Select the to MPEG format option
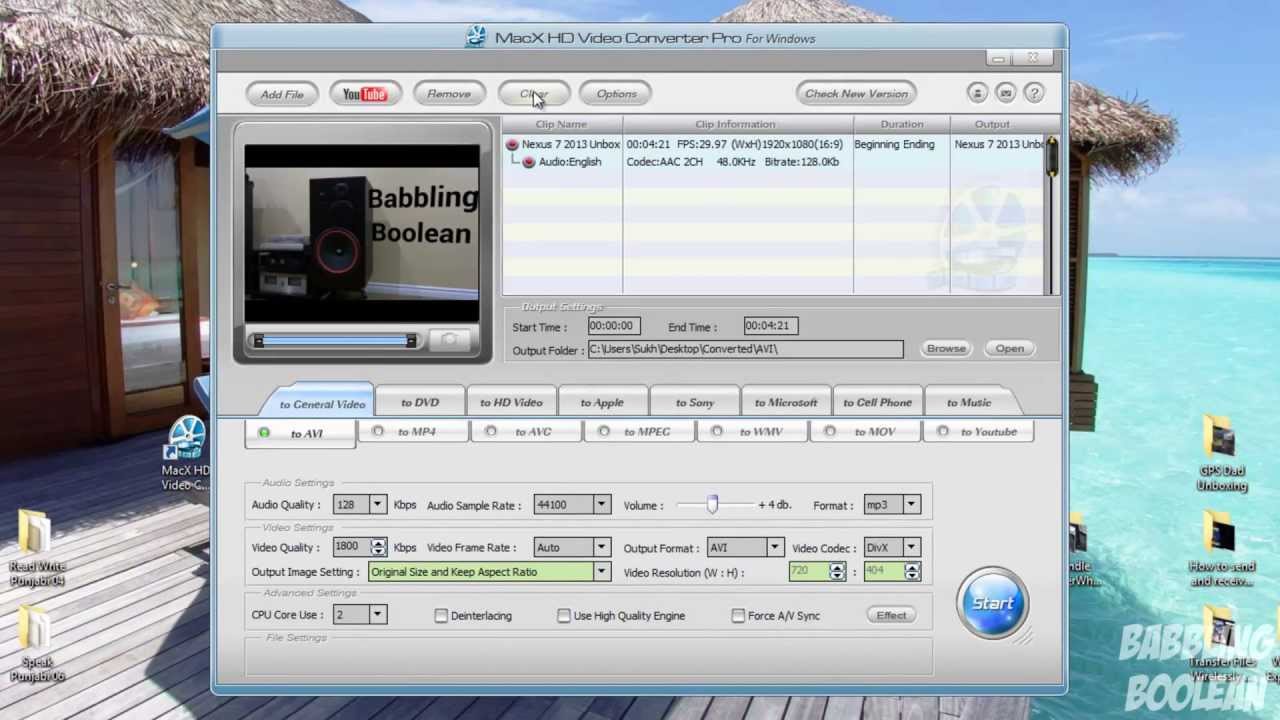 point(639,432)
